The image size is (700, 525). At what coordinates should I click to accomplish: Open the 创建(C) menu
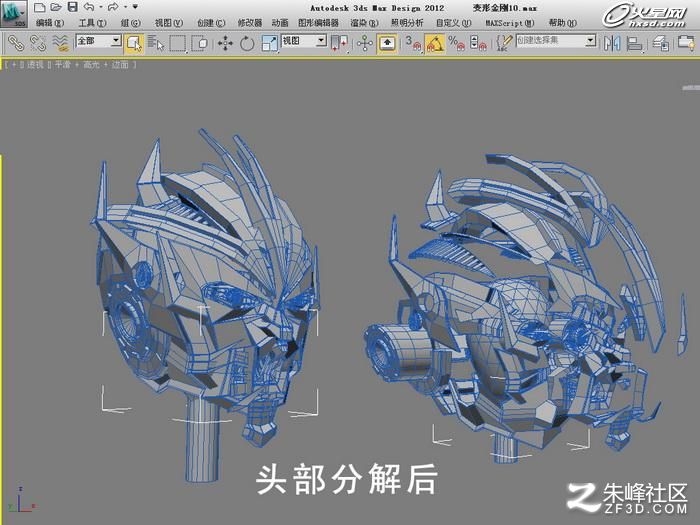(211, 23)
